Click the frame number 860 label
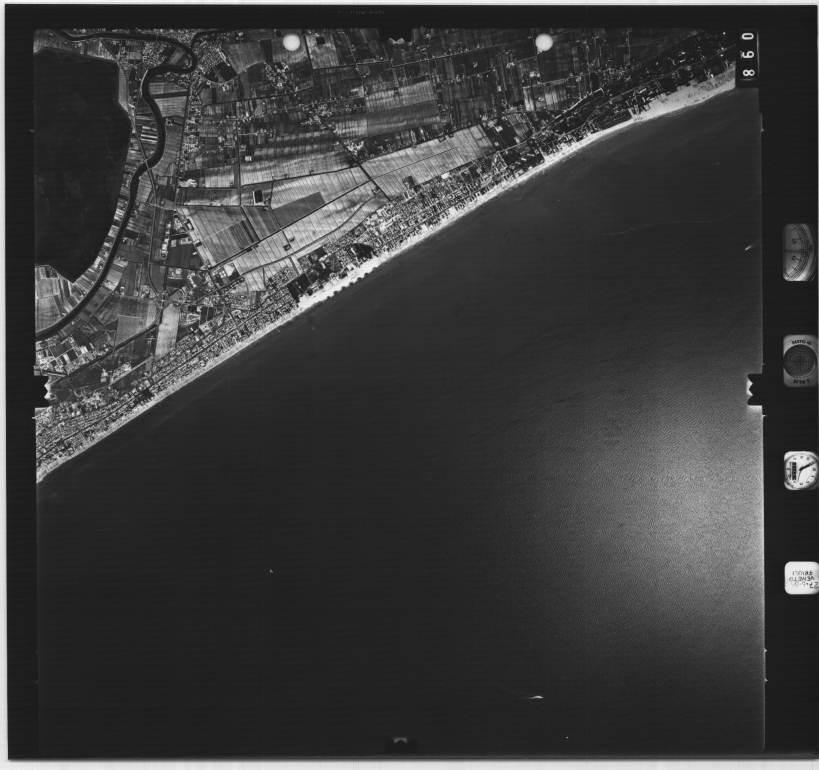The image size is (819, 770). pyautogui.click(x=747, y=58)
